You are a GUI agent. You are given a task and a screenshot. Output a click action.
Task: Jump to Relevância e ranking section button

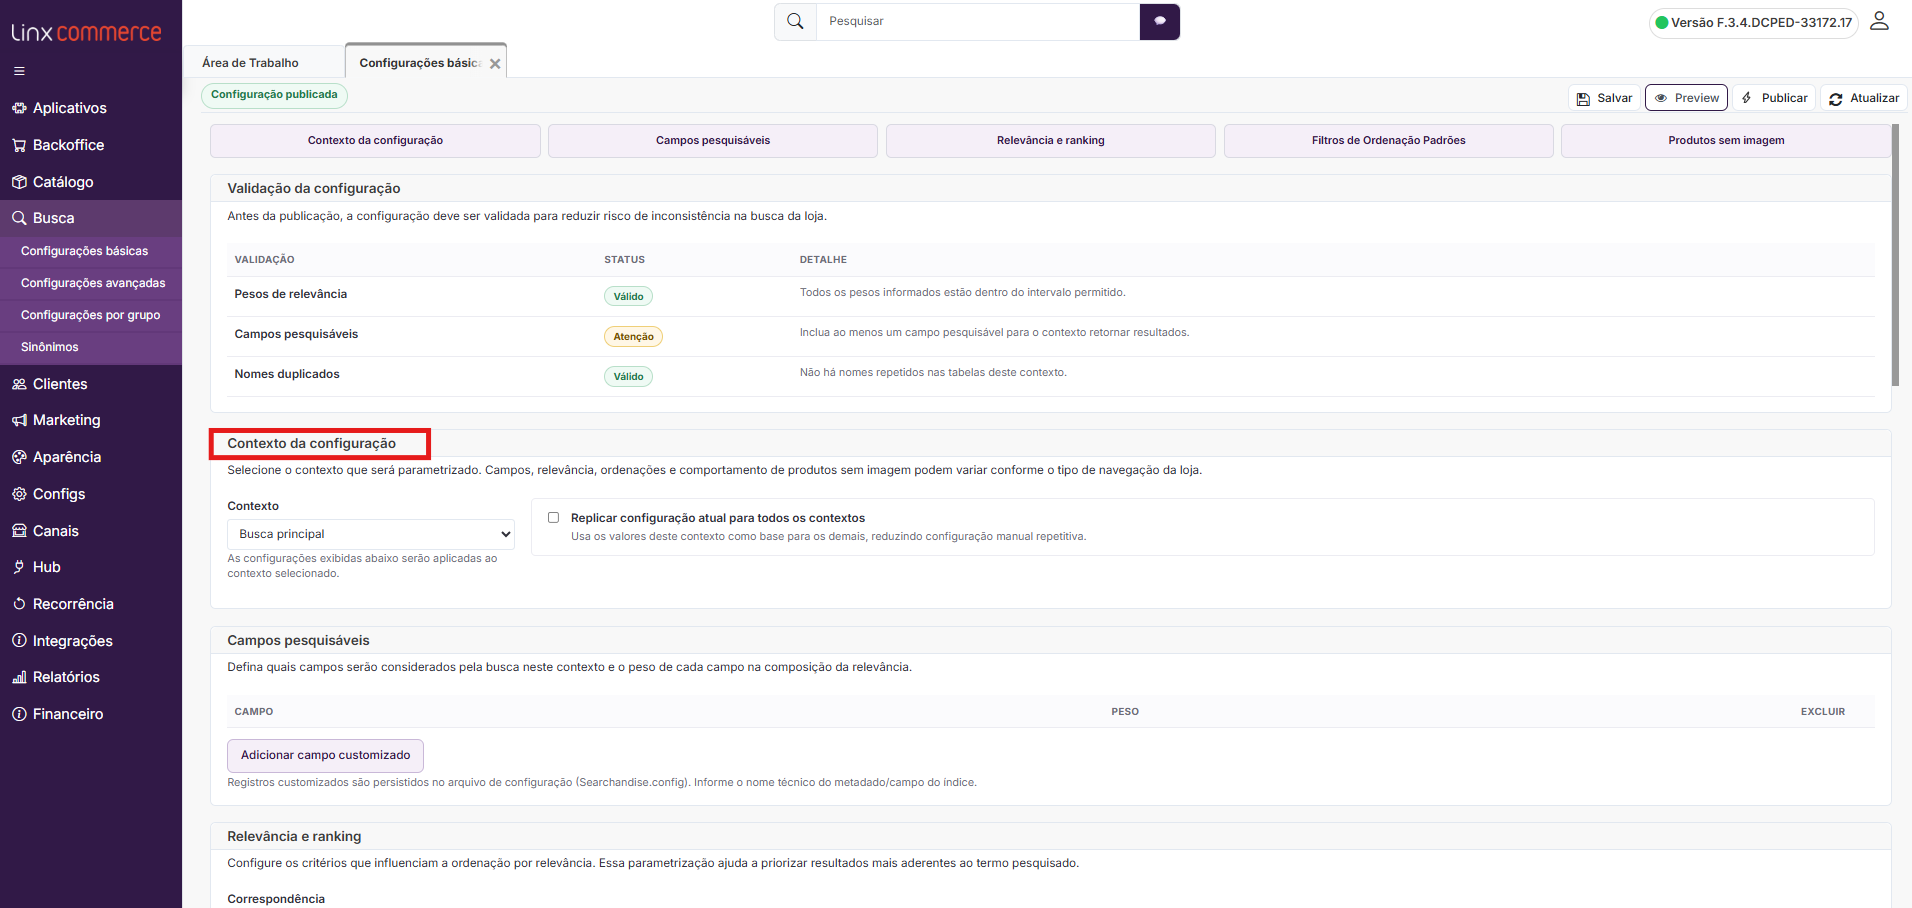pos(1051,141)
